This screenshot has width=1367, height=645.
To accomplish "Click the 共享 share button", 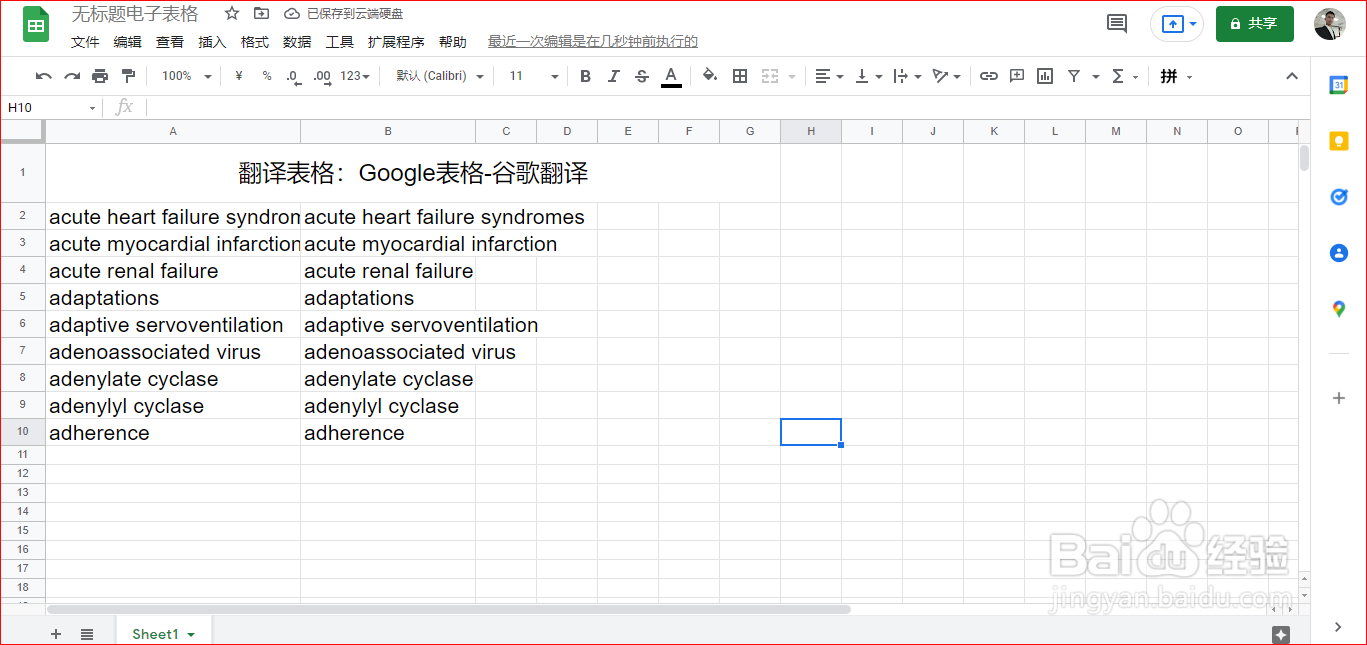I will tap(1254, 24).
